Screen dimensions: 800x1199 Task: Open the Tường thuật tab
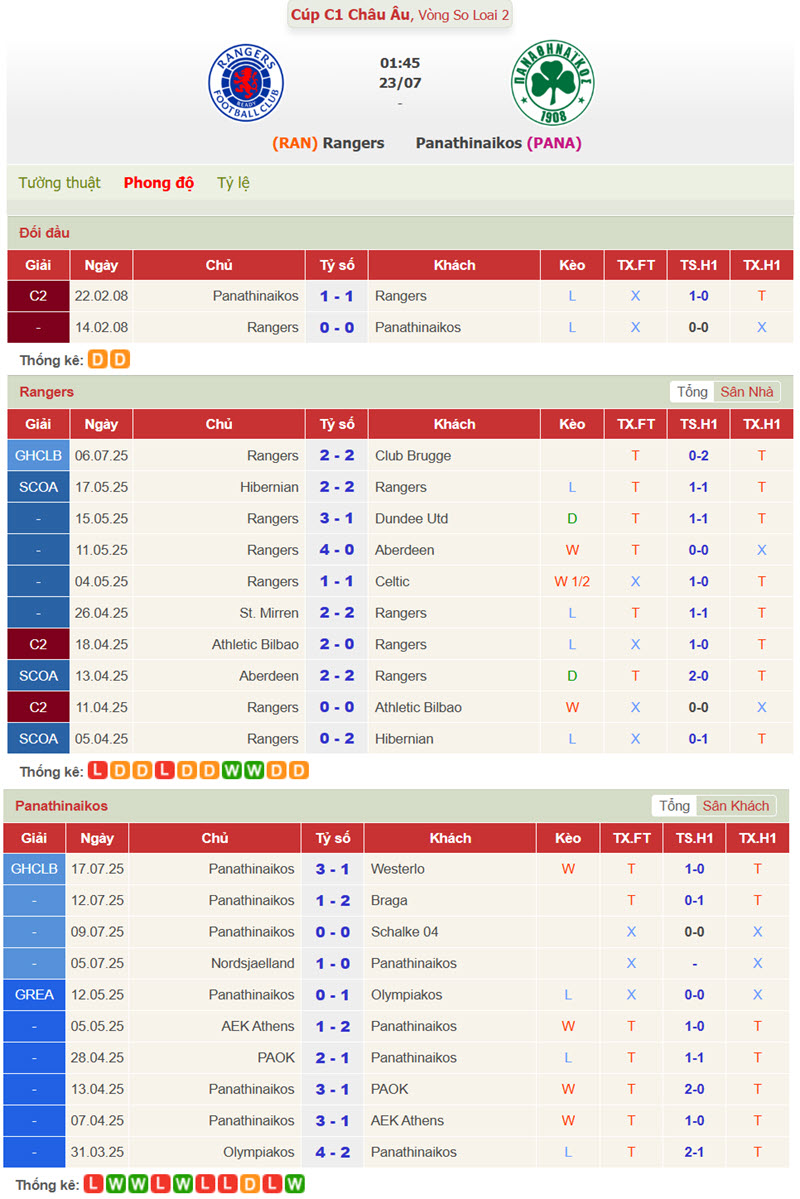point(60,183)
